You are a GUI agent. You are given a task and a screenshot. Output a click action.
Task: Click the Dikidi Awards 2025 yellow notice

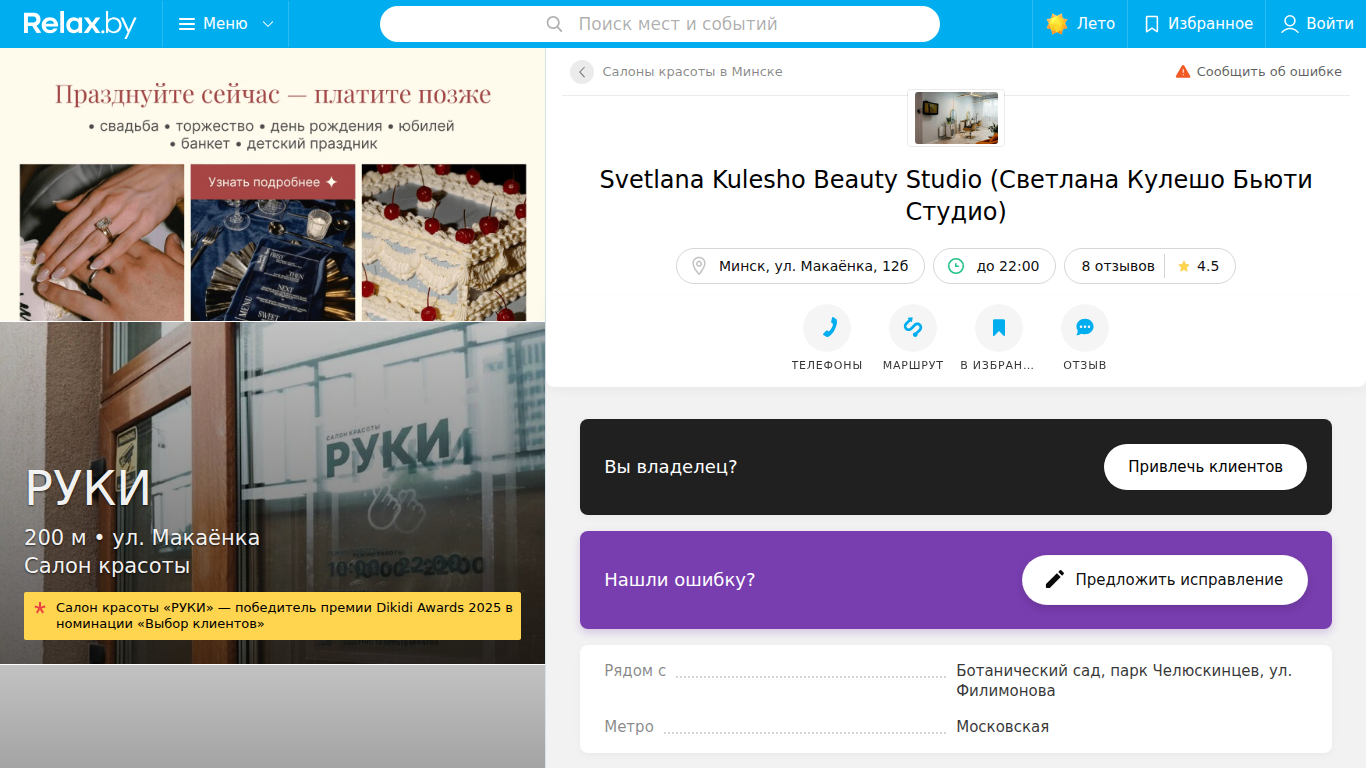pyautogui.click(x=272, y=615)
